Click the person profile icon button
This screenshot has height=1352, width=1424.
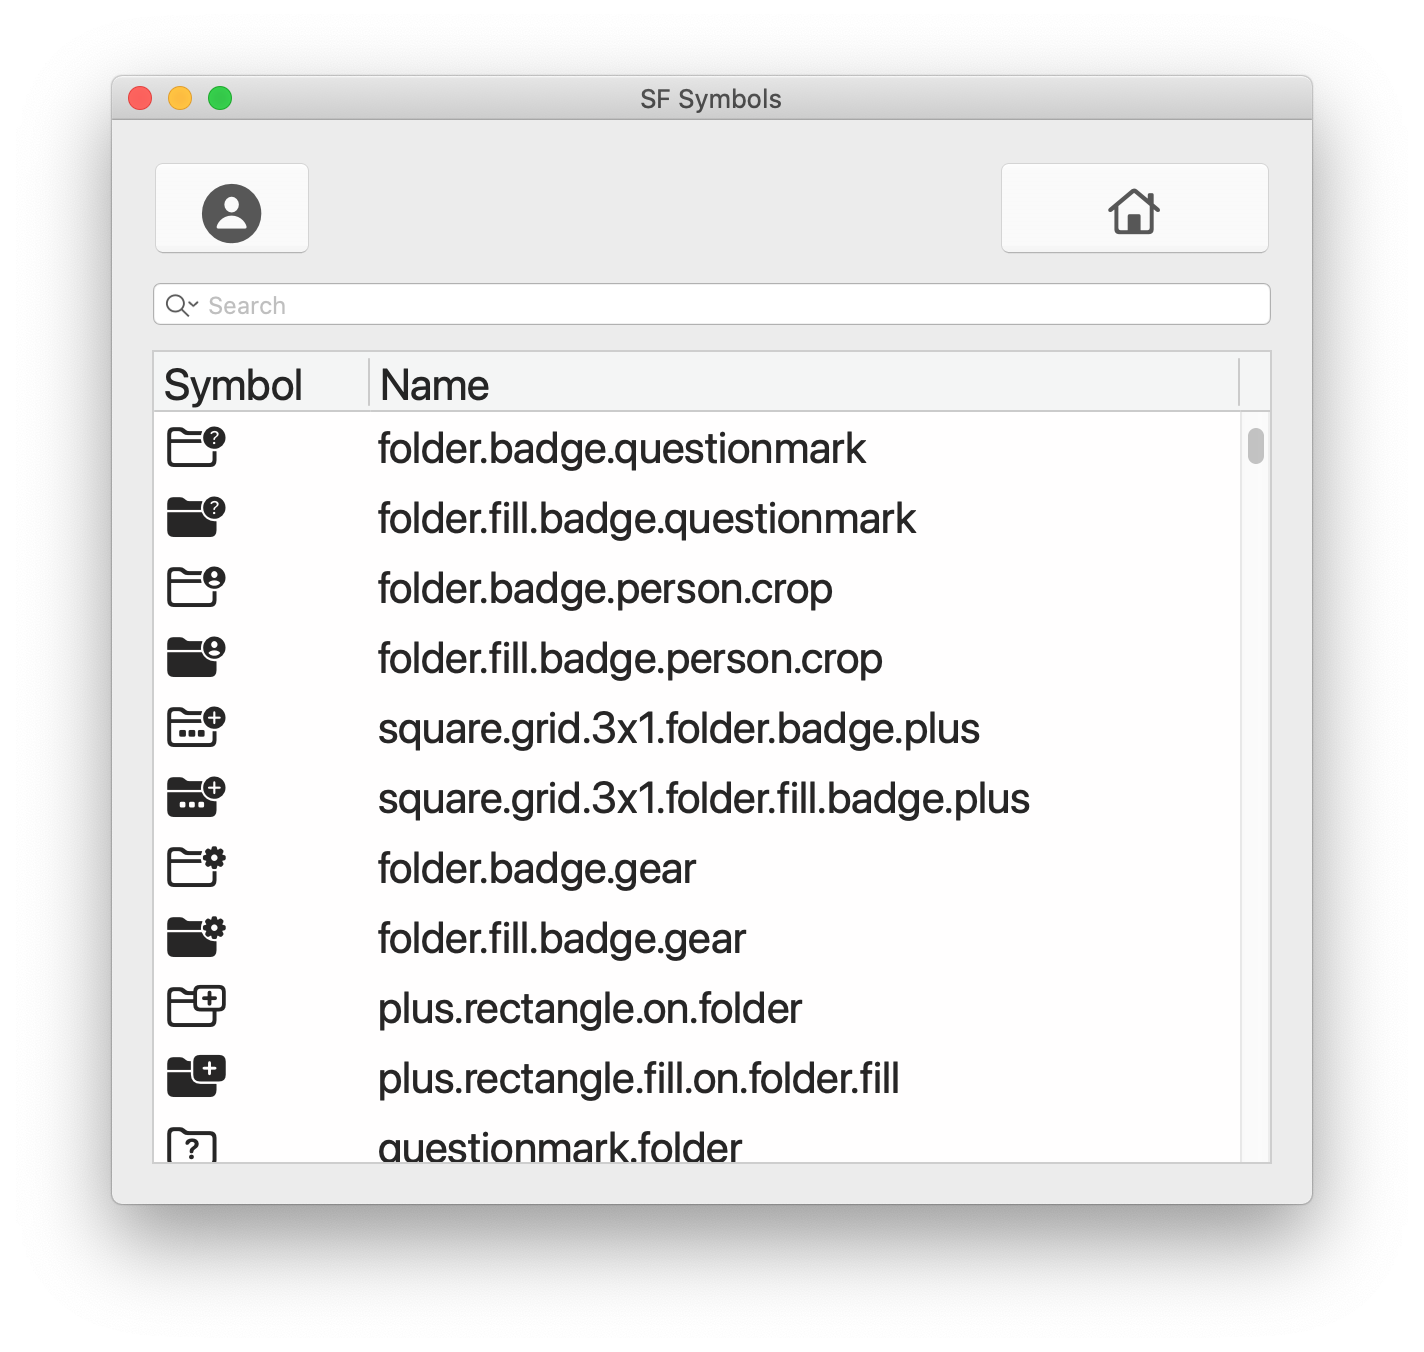point(232,209)
